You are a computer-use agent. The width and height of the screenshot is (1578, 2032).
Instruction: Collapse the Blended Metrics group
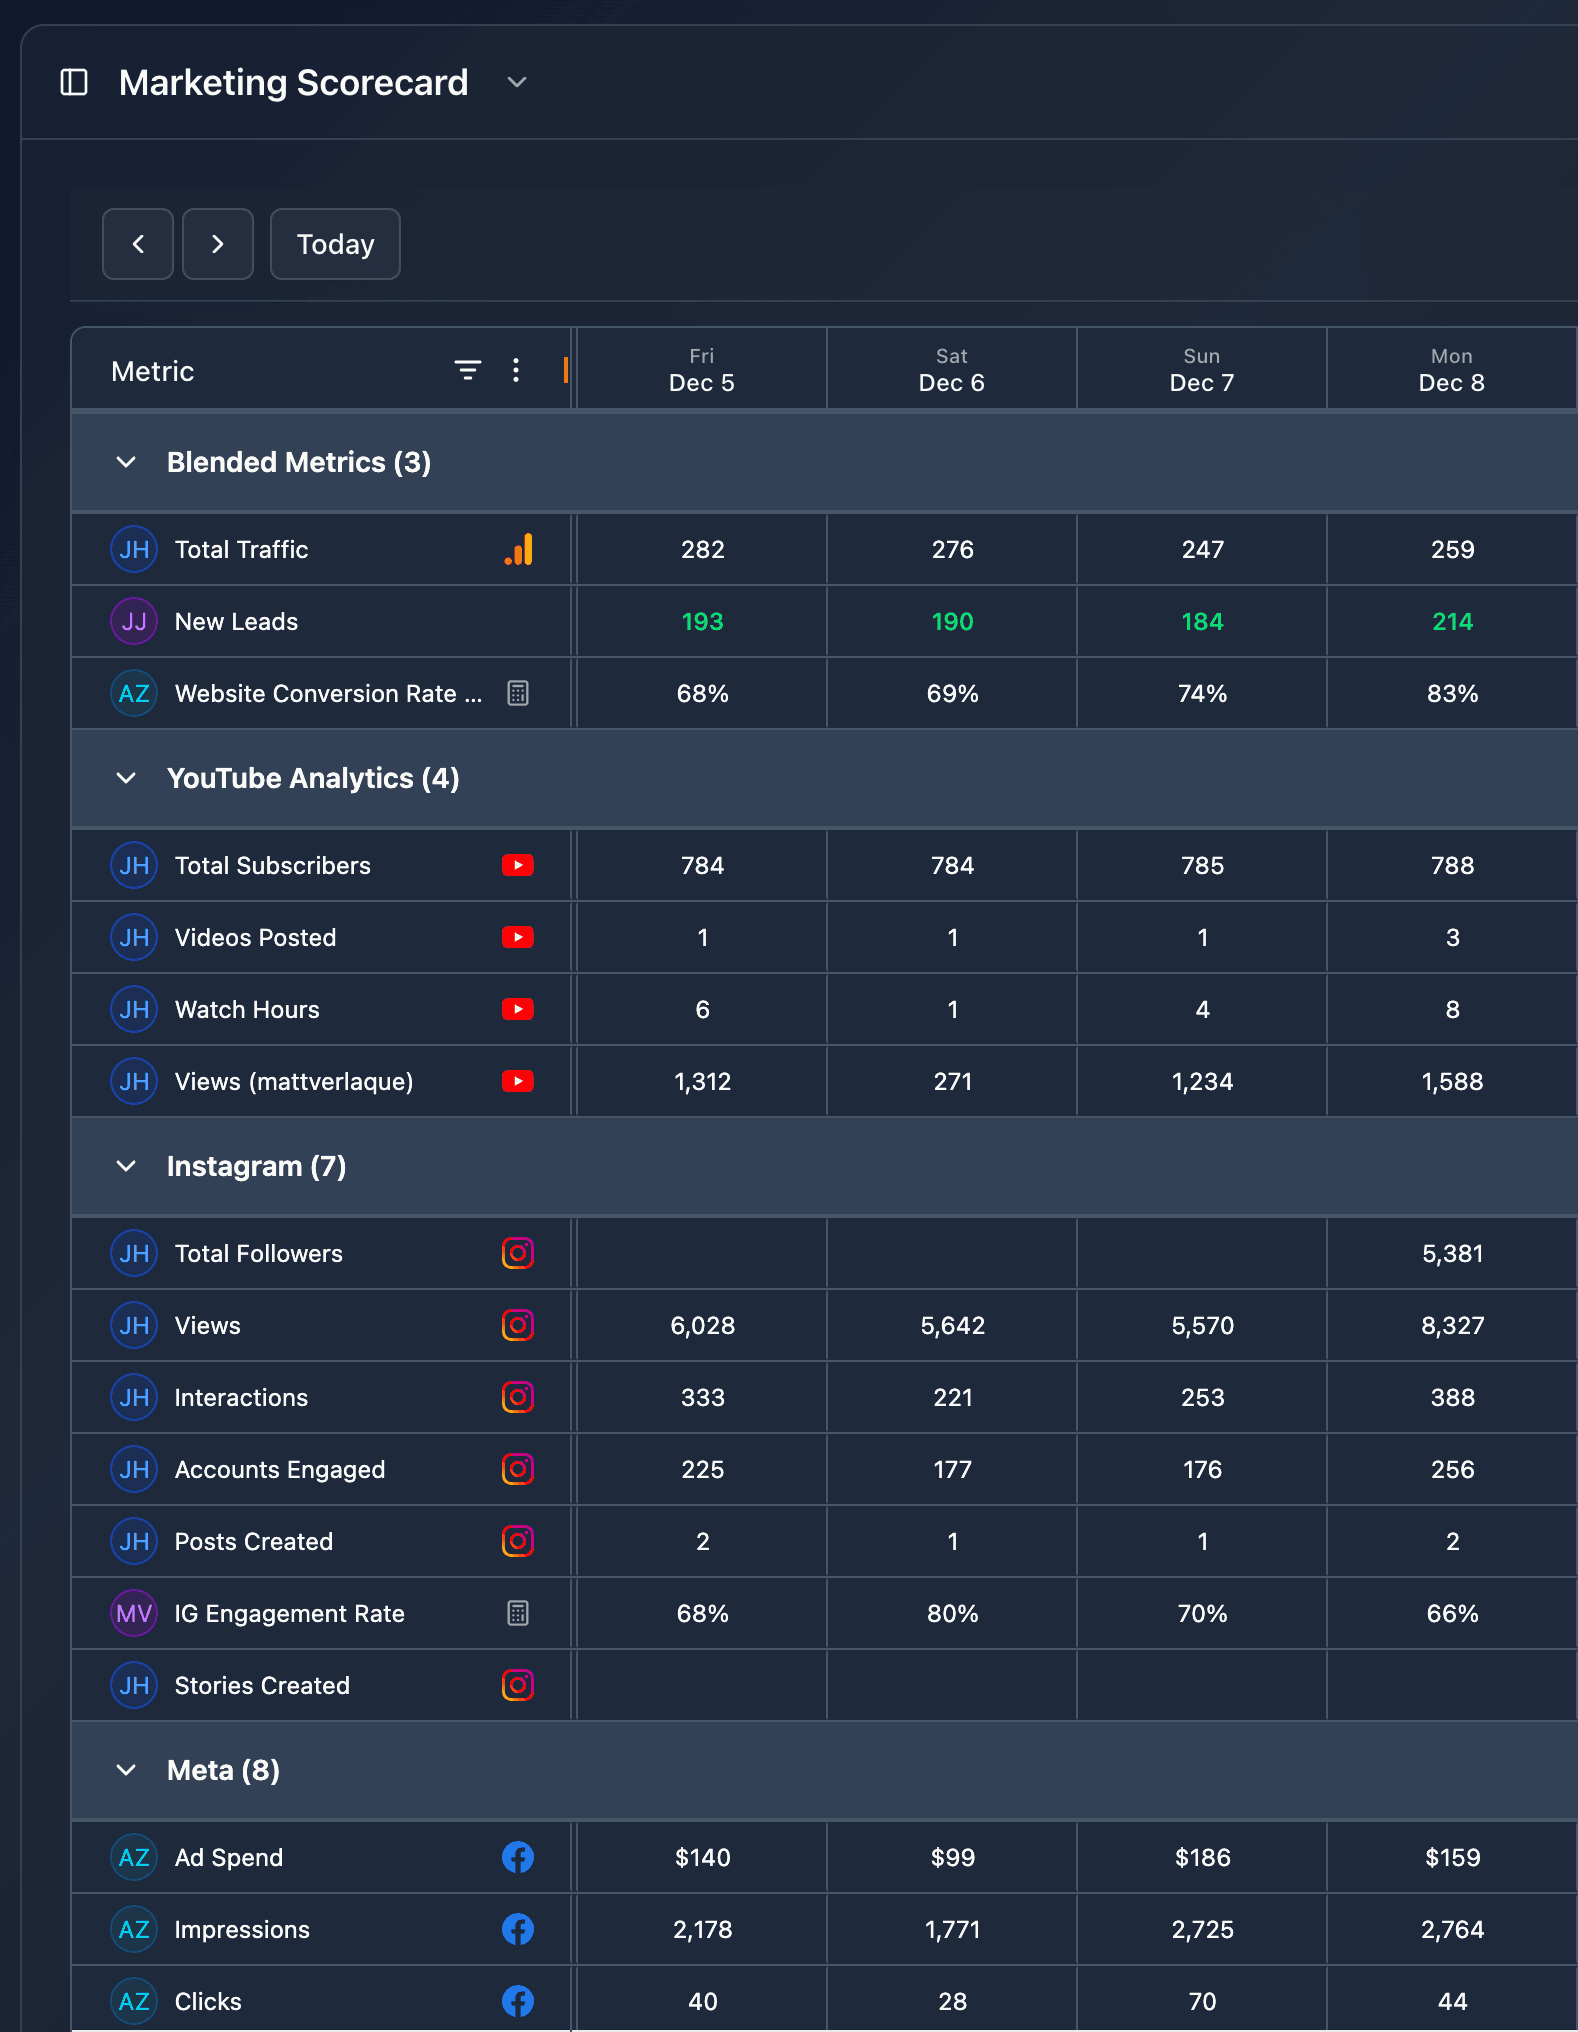point(126,462)
